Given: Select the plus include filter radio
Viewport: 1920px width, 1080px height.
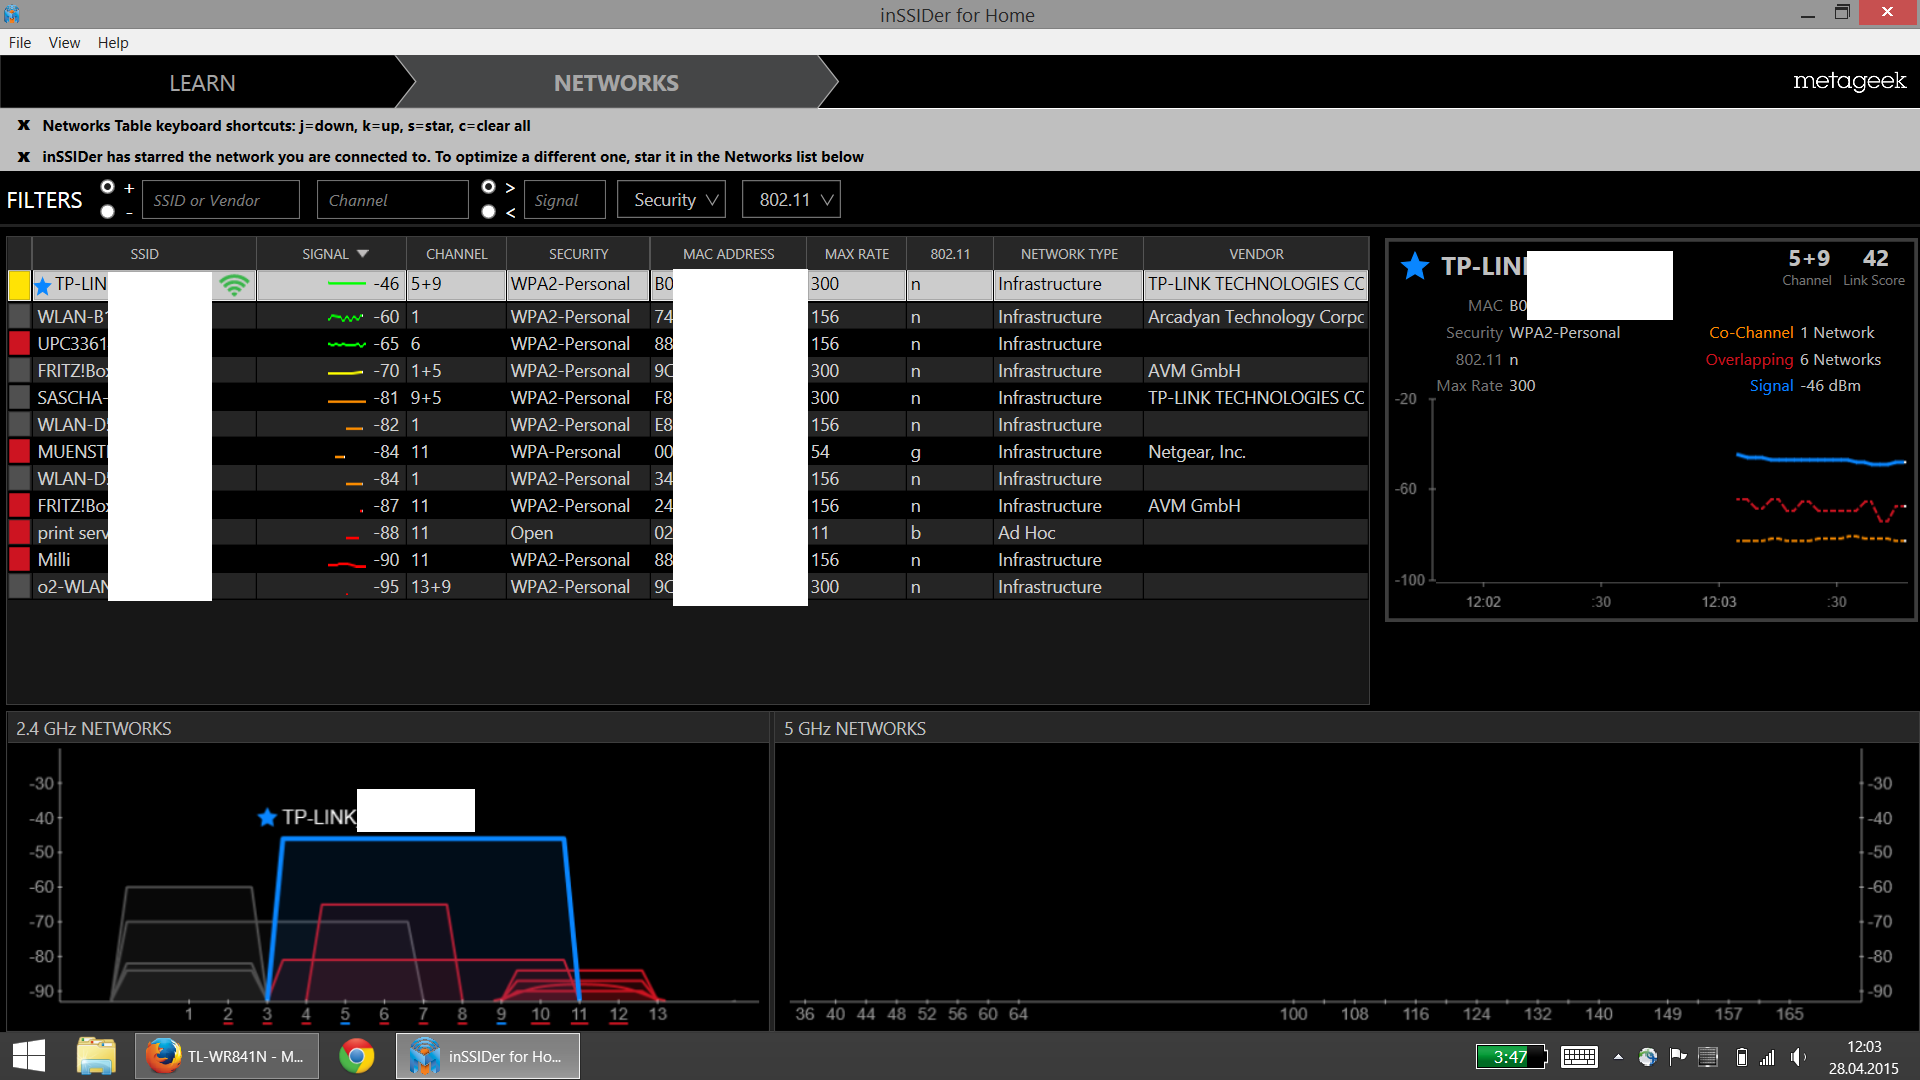Looking at the screenshot, I should coord(108,187).
